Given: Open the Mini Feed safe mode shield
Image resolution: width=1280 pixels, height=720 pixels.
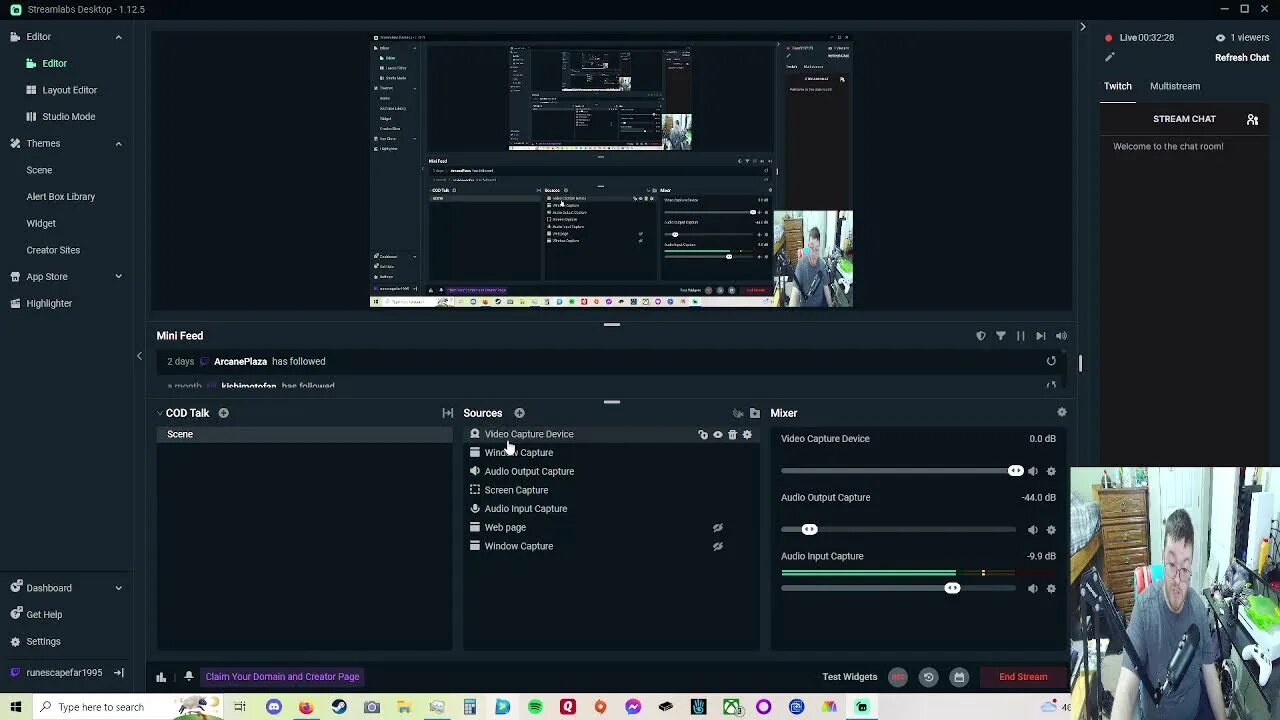Looking at the screenshot, I should 980,336.
